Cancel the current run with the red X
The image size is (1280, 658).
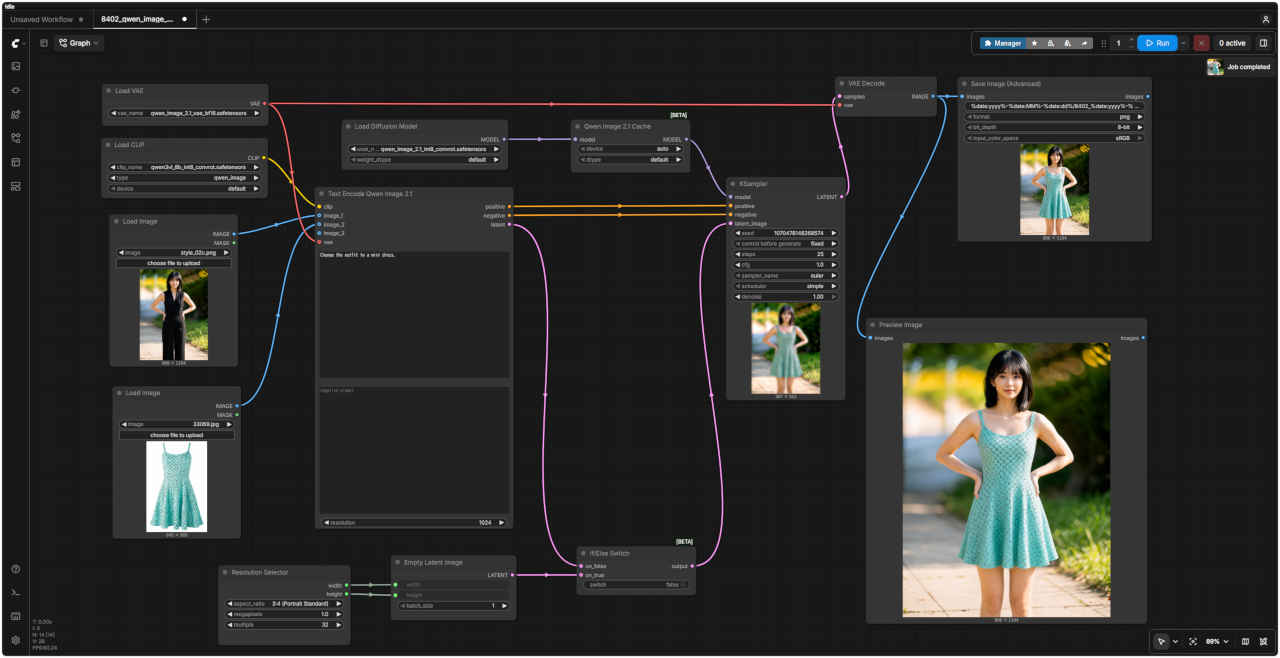click(x=1201, y=43)
